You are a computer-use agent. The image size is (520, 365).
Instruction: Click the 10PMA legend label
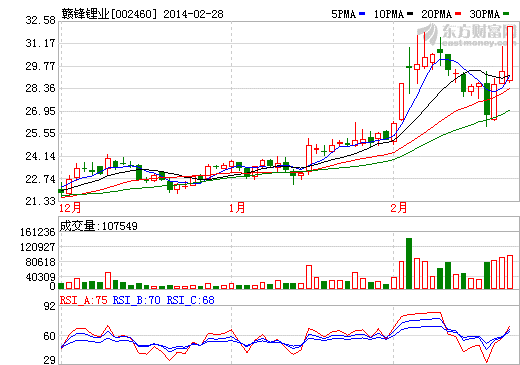(x=389, y=14)
